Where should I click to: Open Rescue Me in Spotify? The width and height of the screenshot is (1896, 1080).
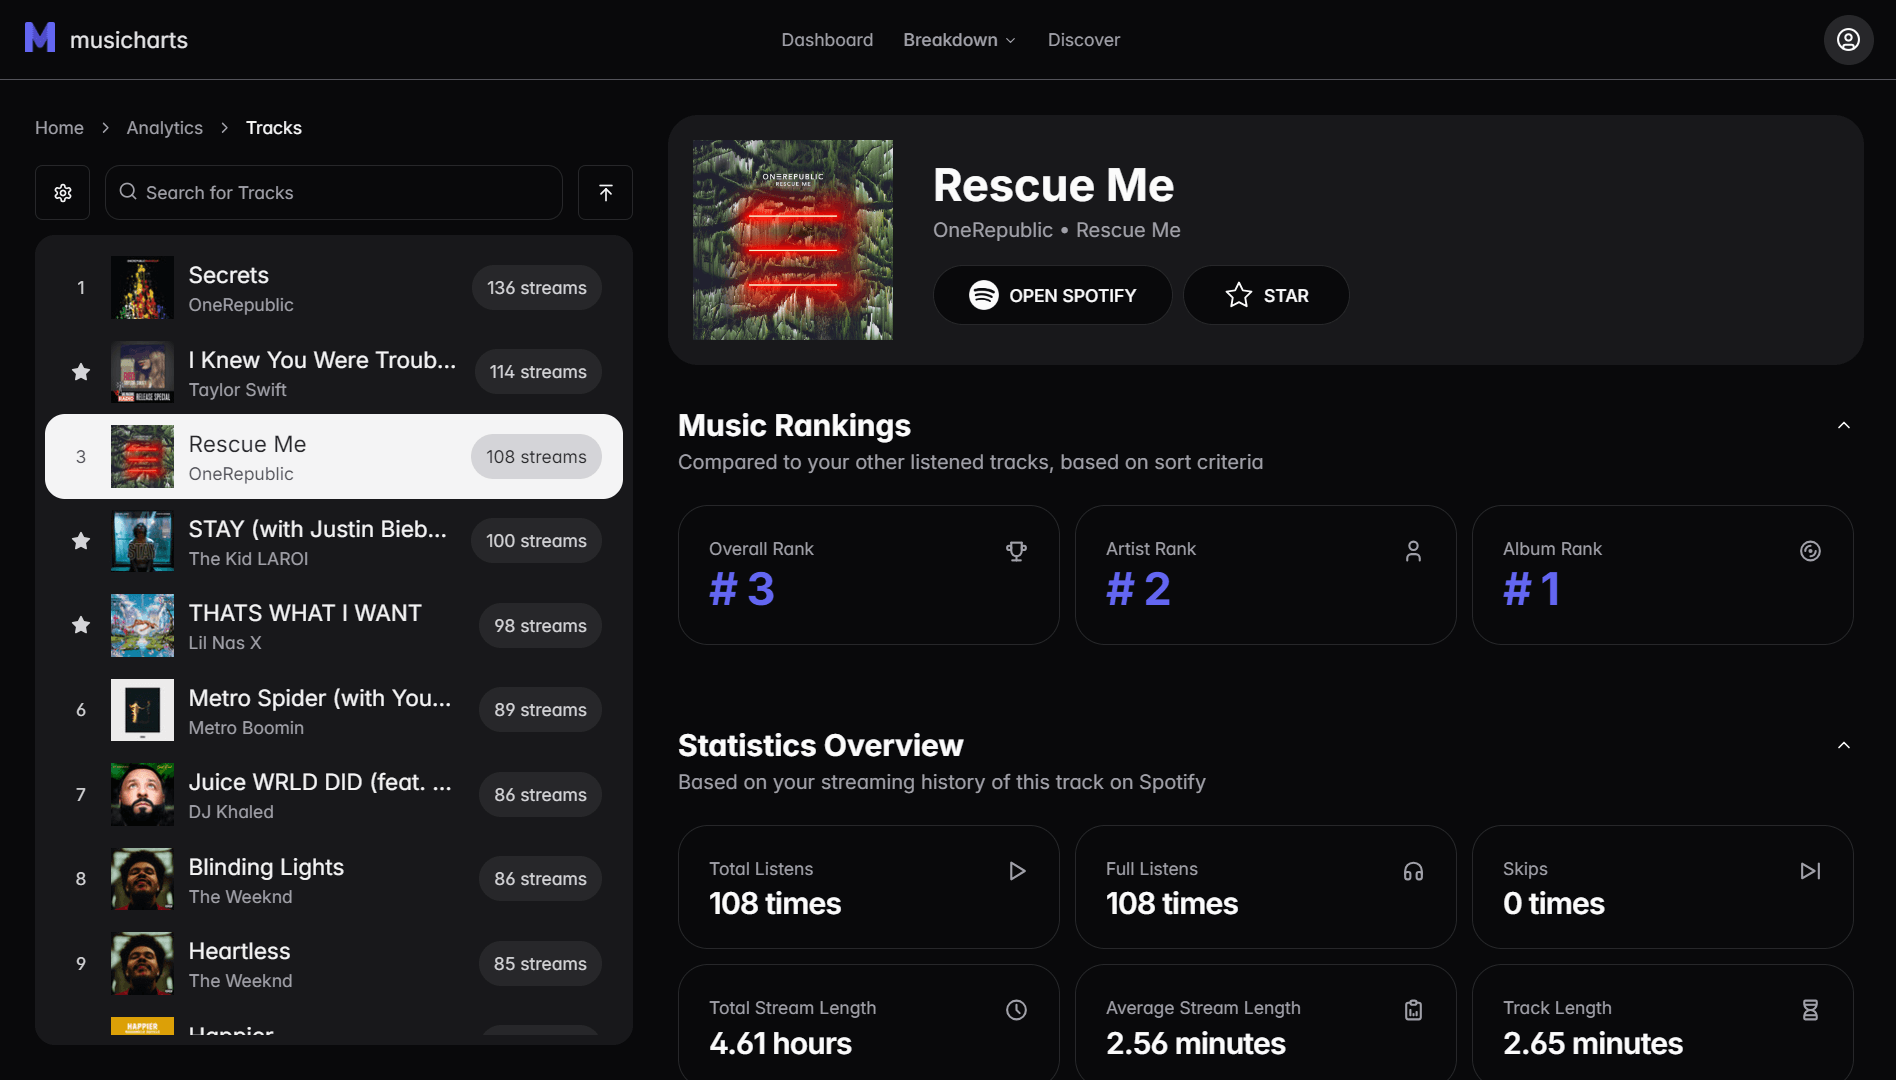point(1052,295)
